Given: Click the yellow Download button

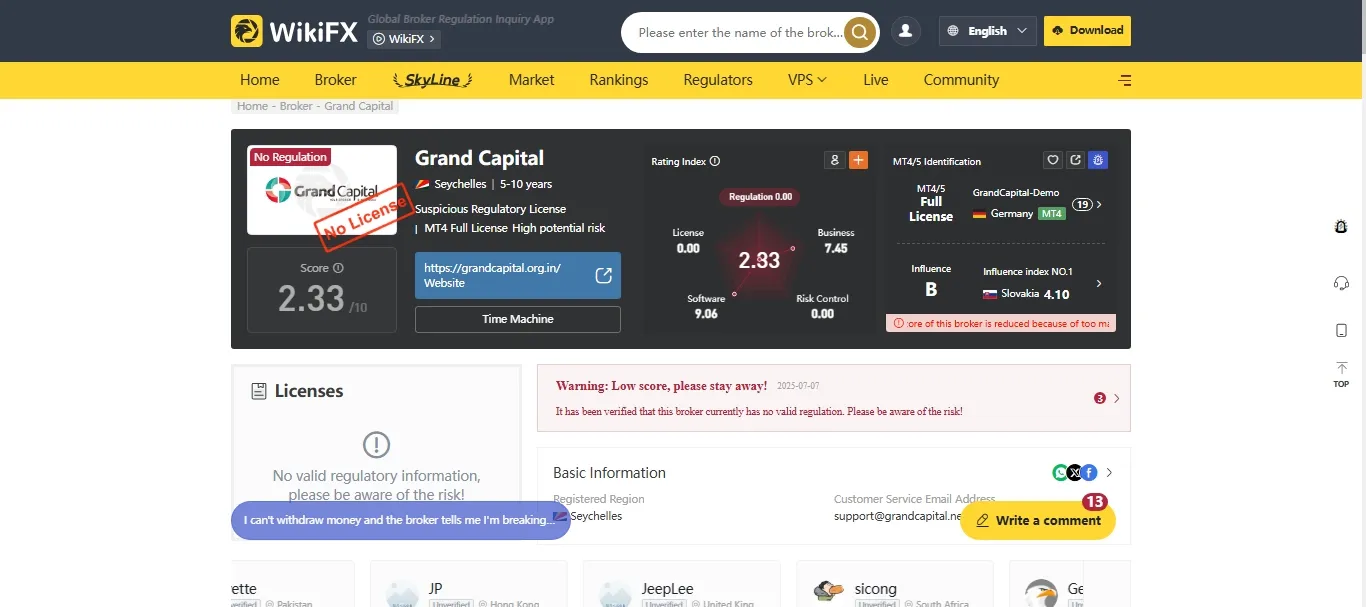Looking at the screenshot, I should tap(1087, 31).
